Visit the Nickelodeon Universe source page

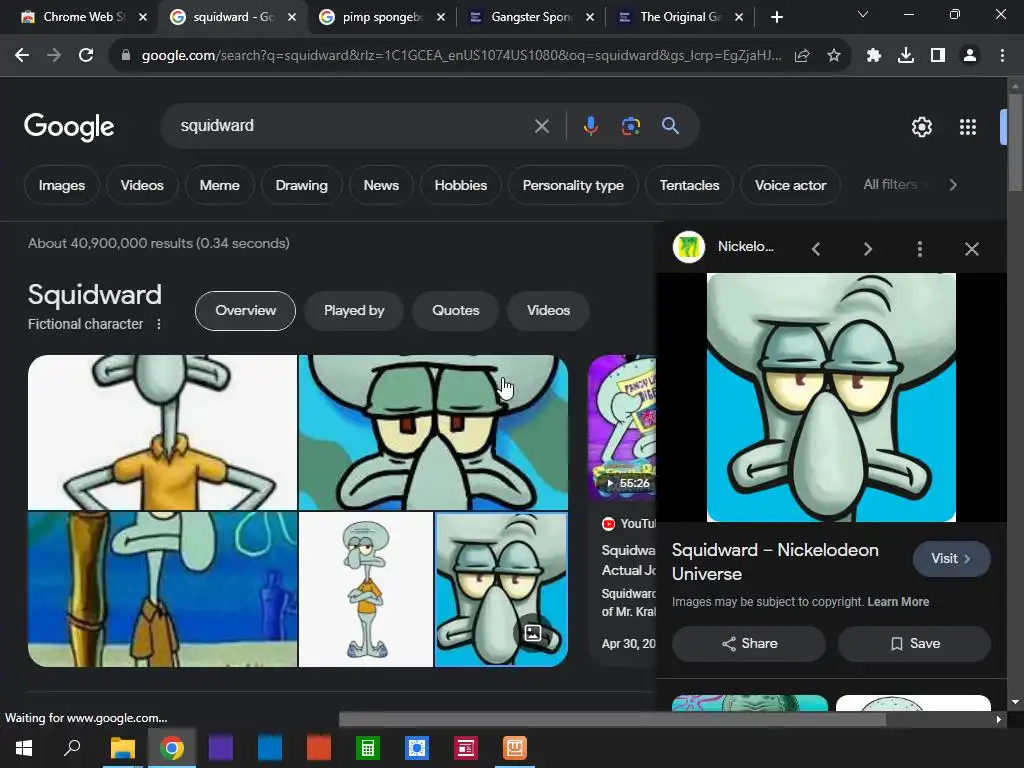click(952, 559)
